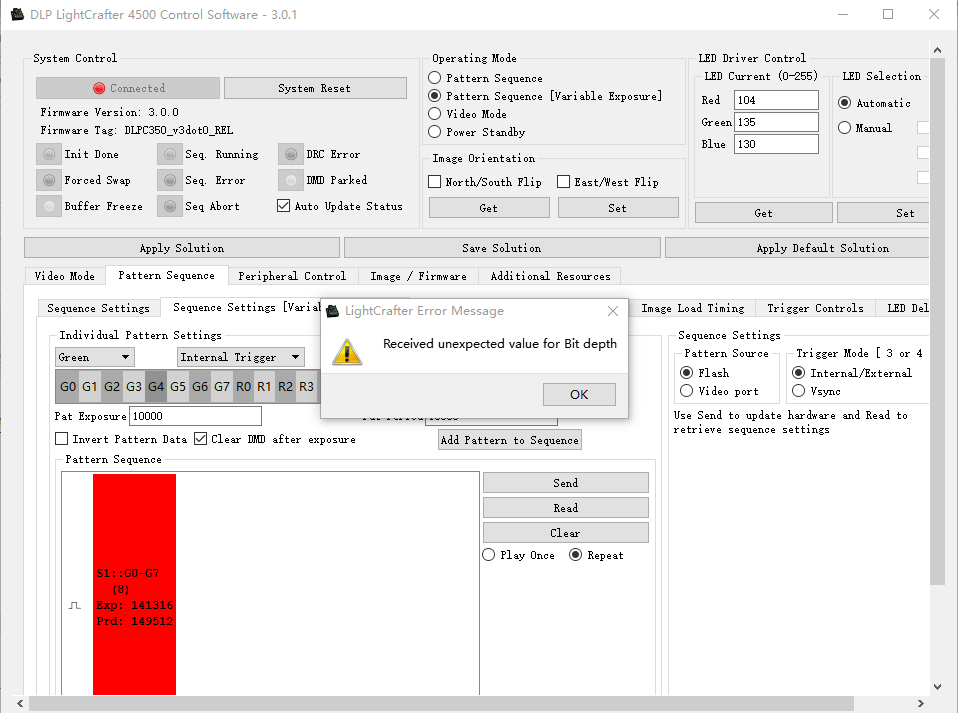Click the Seq Abort status indicator
This screenshot has height=713, width=958.
(170, 206)
